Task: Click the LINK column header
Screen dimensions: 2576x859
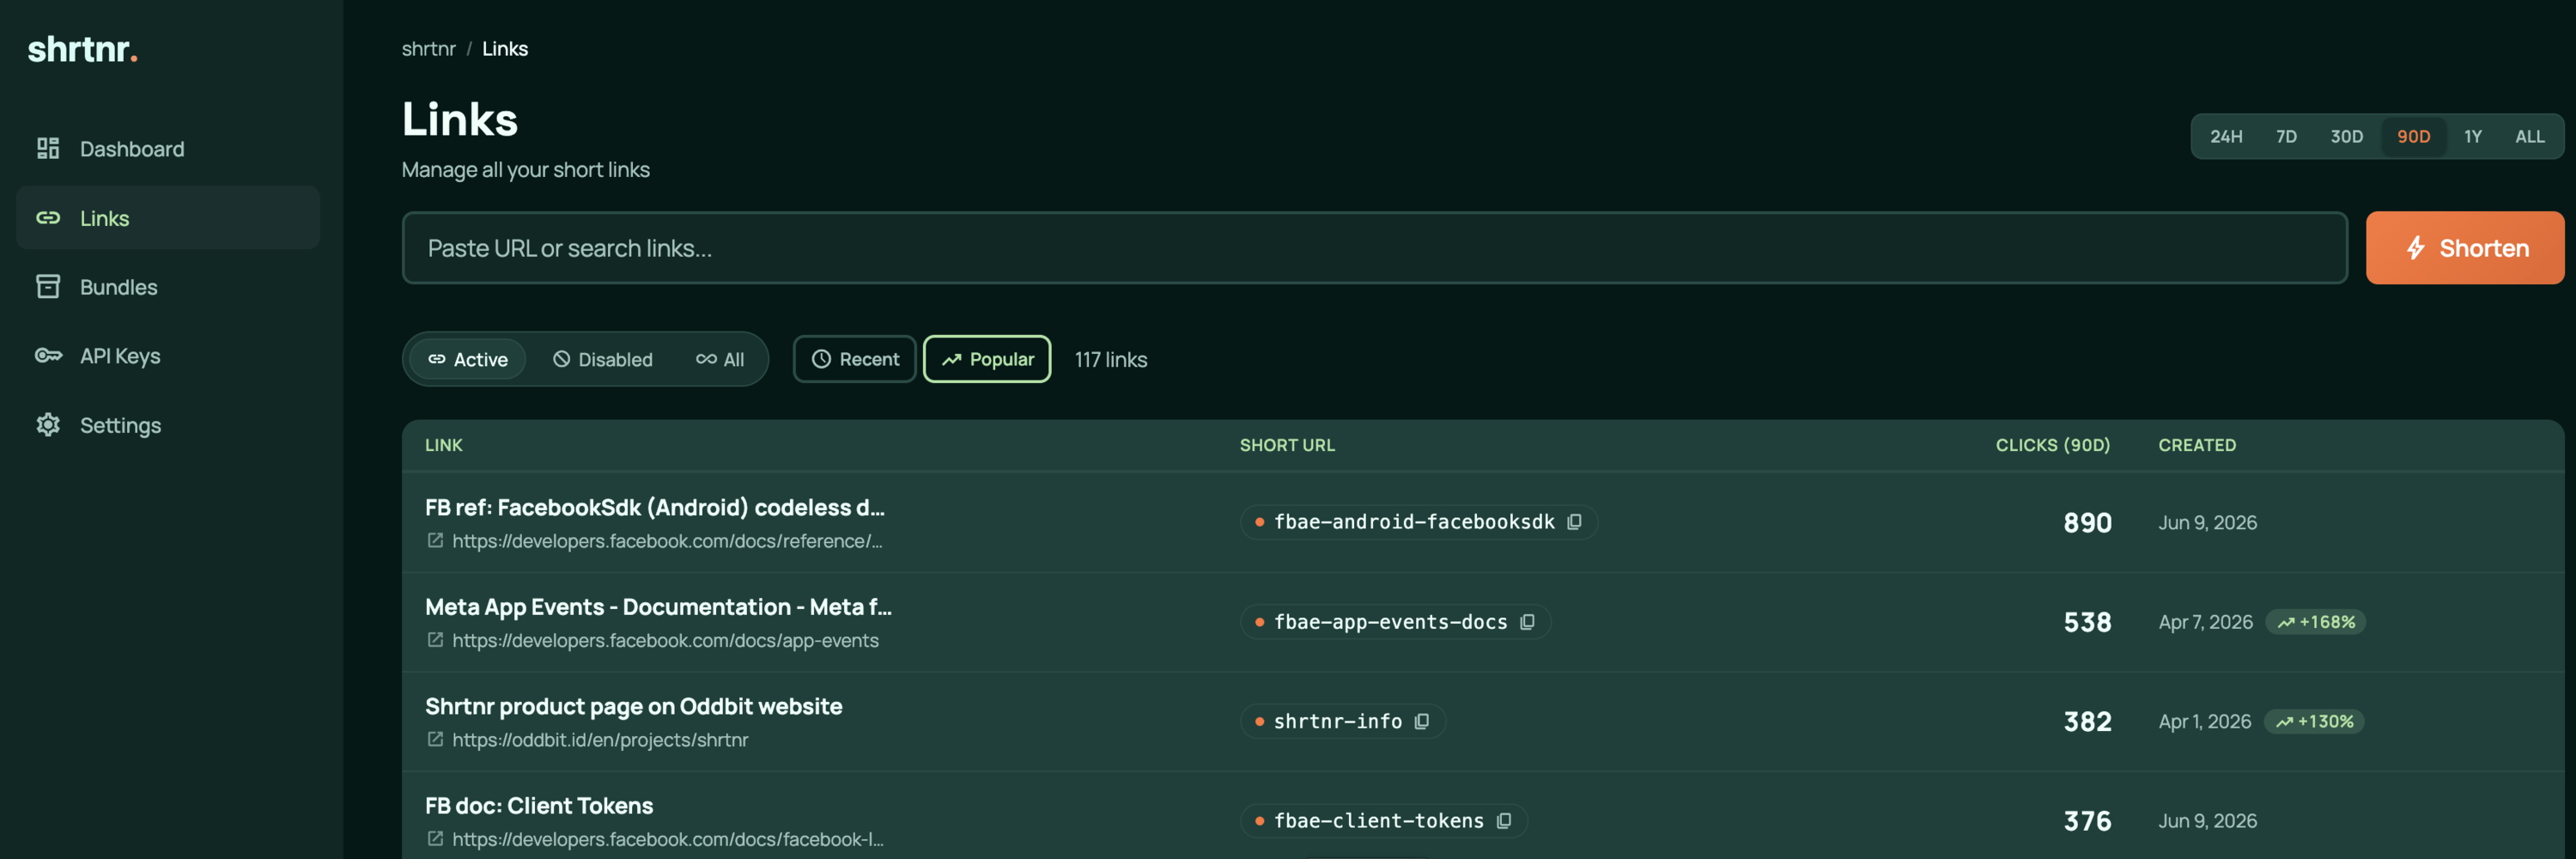Action: [443, 446]
